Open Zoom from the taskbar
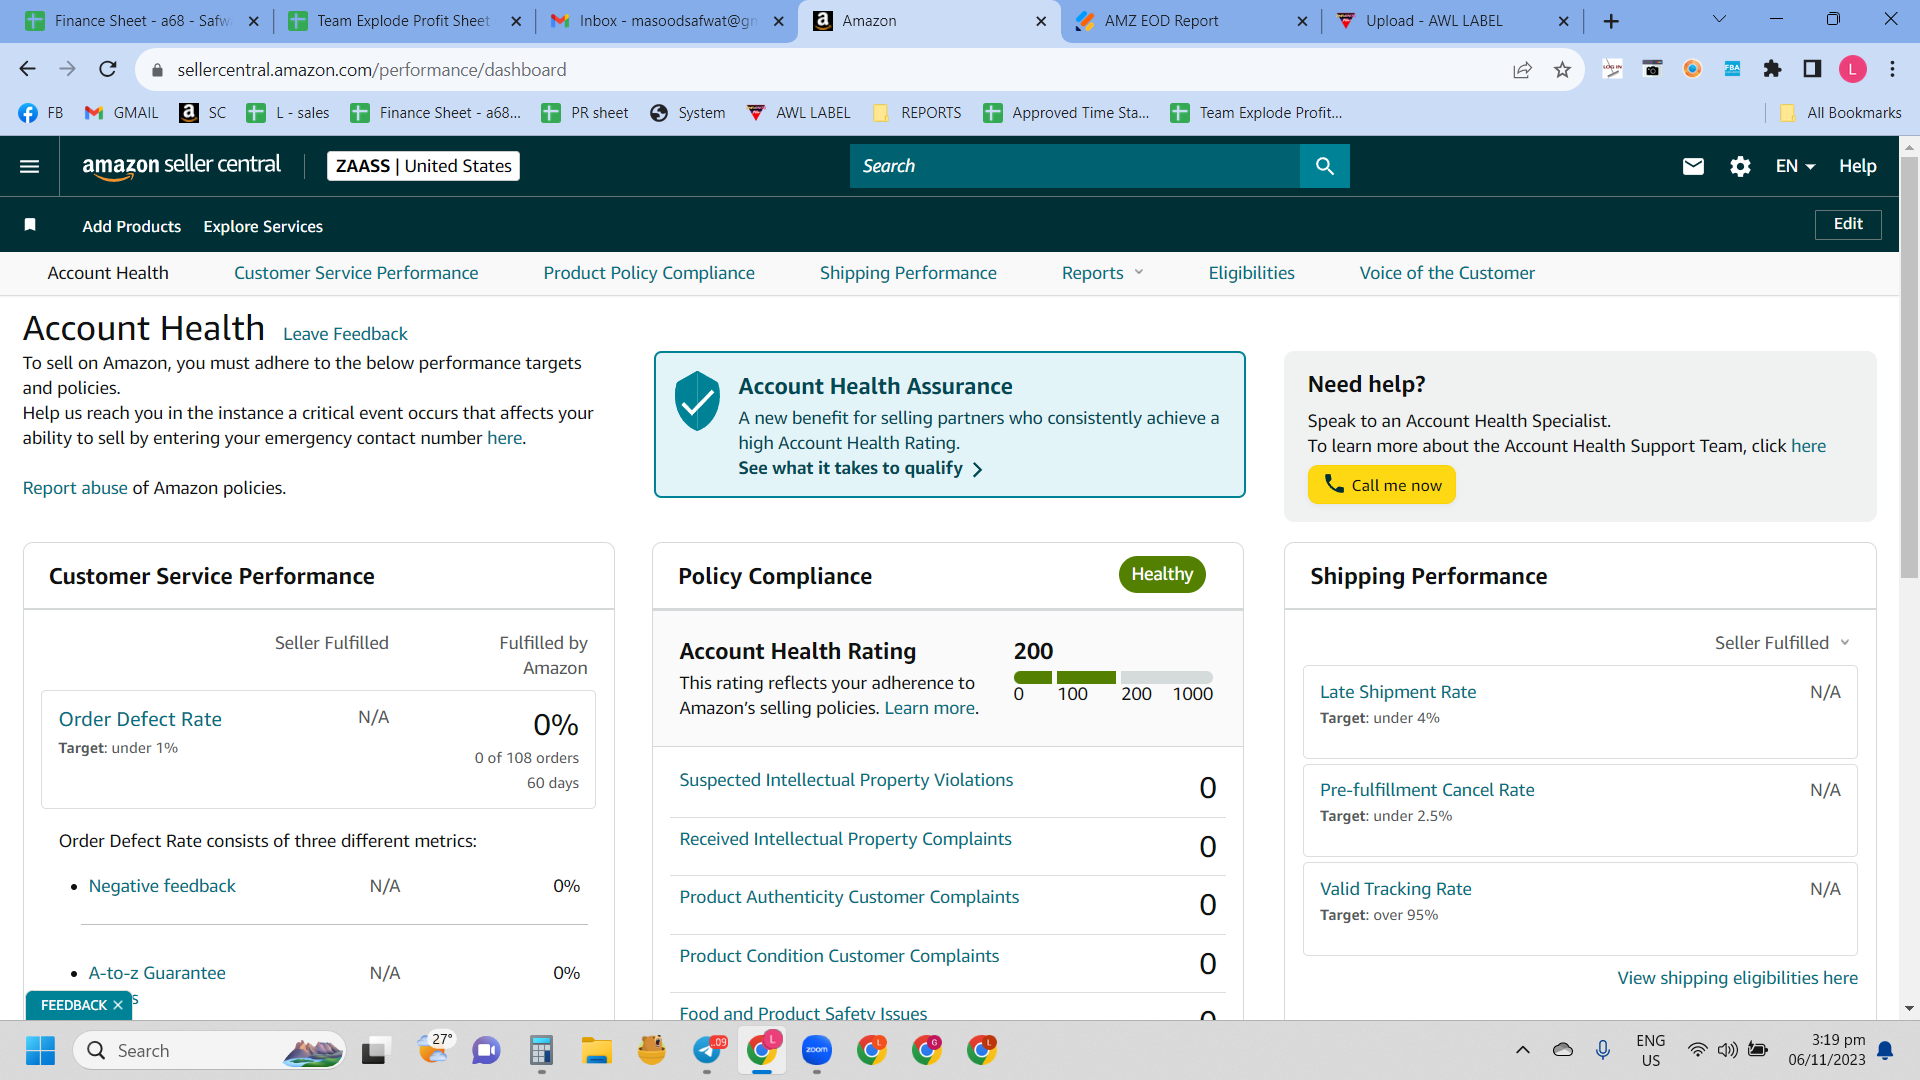This screenshot has width=1920, height=1080. point(817,1050)
